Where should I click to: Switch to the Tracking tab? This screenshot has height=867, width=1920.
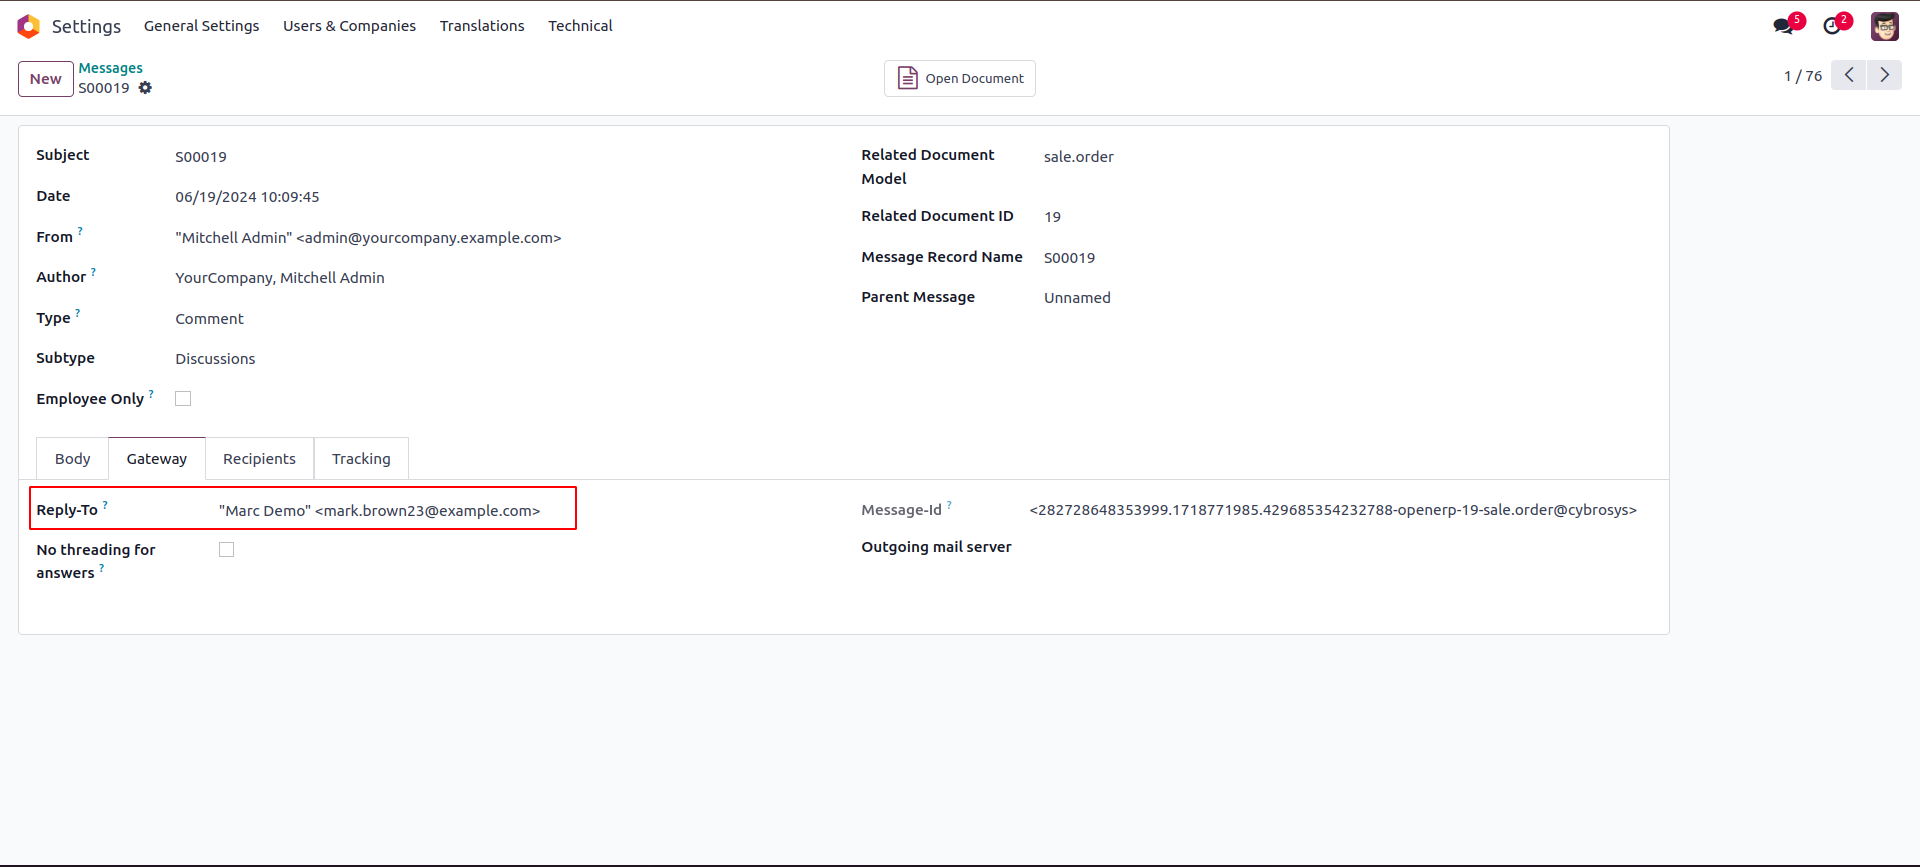click(361, 458)
